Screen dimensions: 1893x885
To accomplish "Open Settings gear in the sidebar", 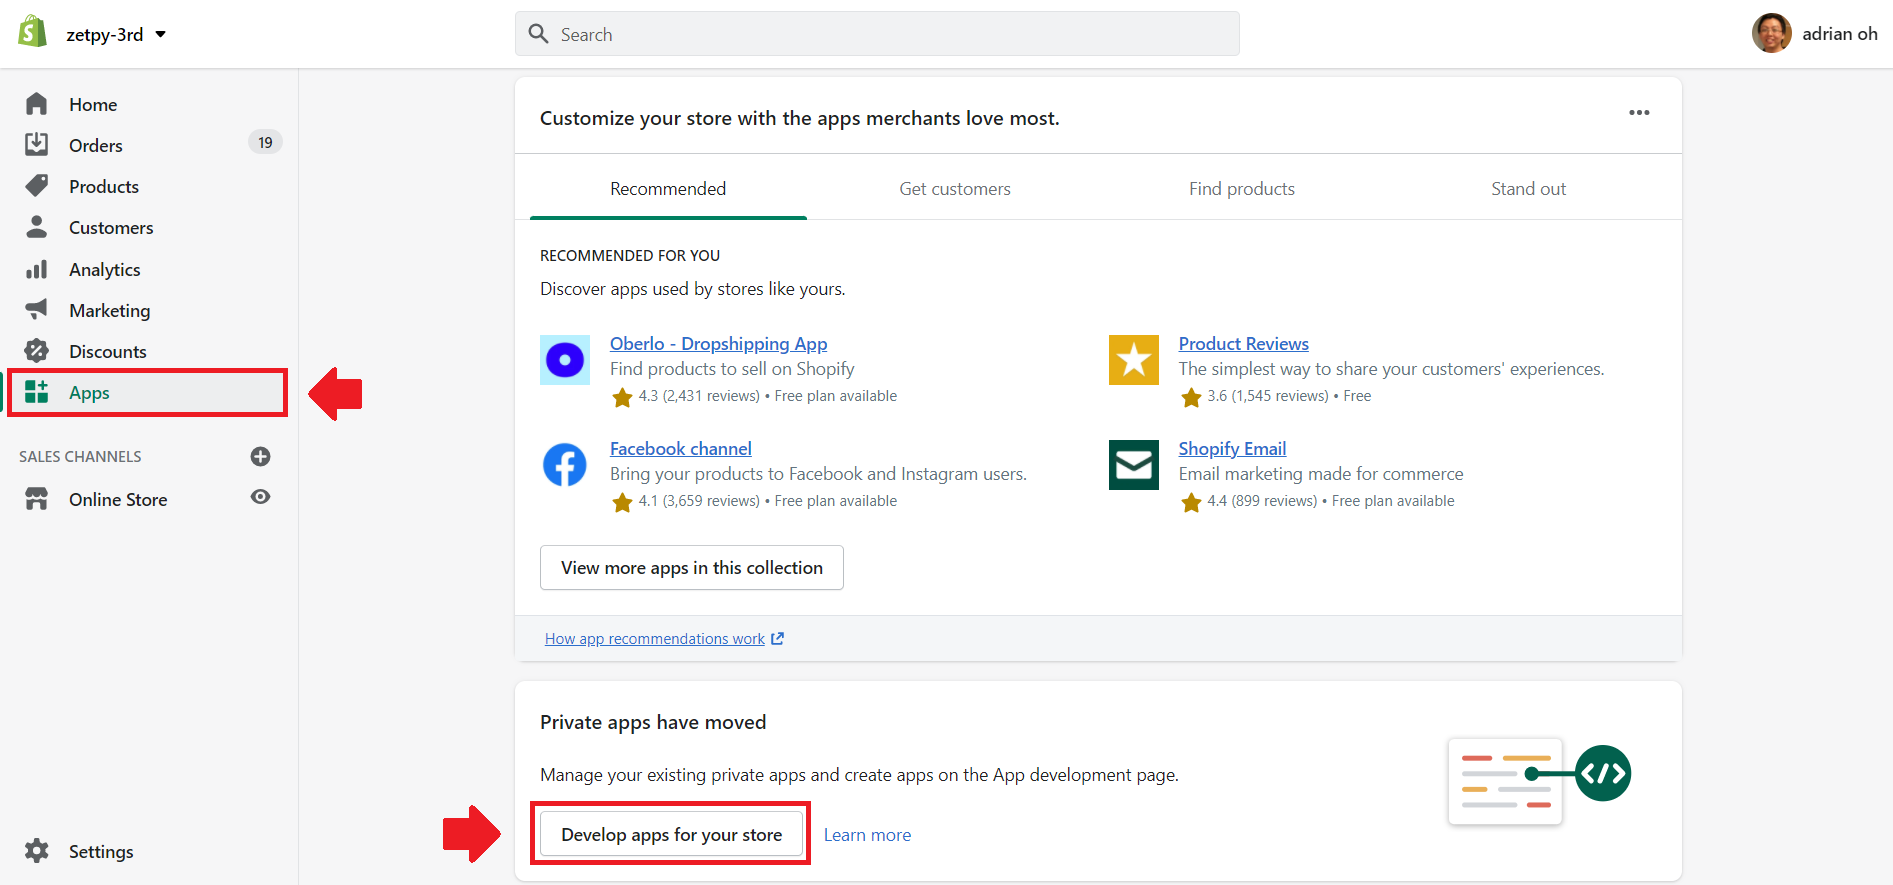I will tap(37, 851).
